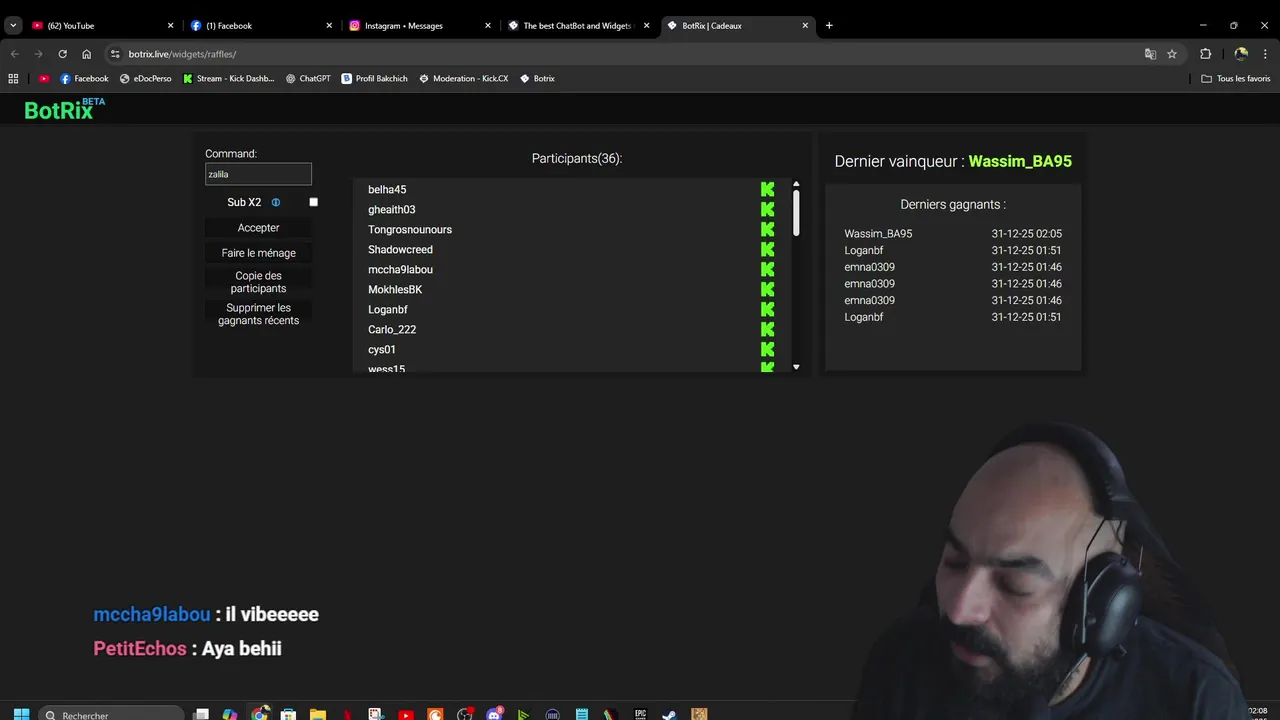Open the Profil Bakchich bookmark
Viewport: 1280px width, 720px height.
(x=374, y=78)
